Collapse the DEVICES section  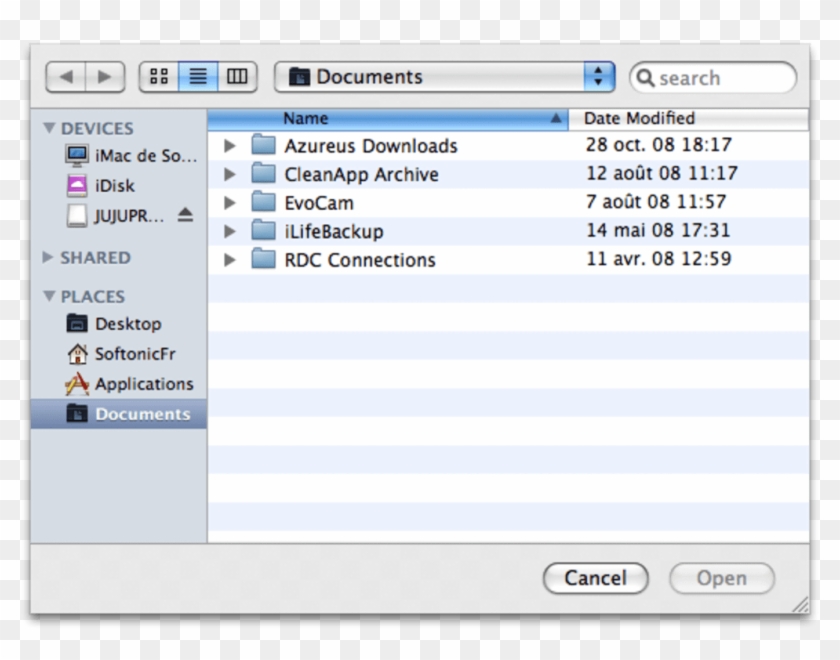coord(49,128)
